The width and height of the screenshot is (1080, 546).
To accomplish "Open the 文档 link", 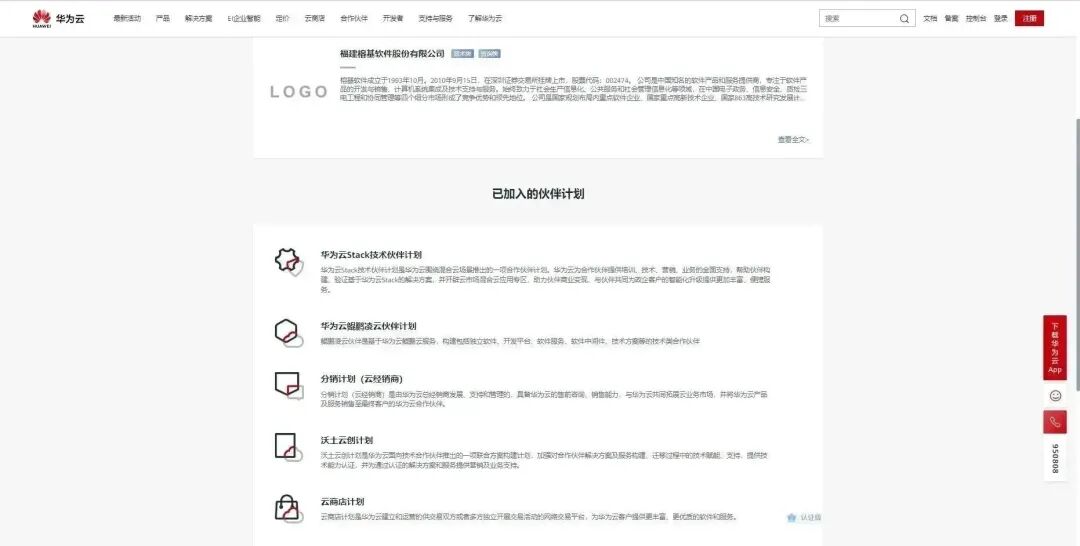I will [x=930, y=19].
